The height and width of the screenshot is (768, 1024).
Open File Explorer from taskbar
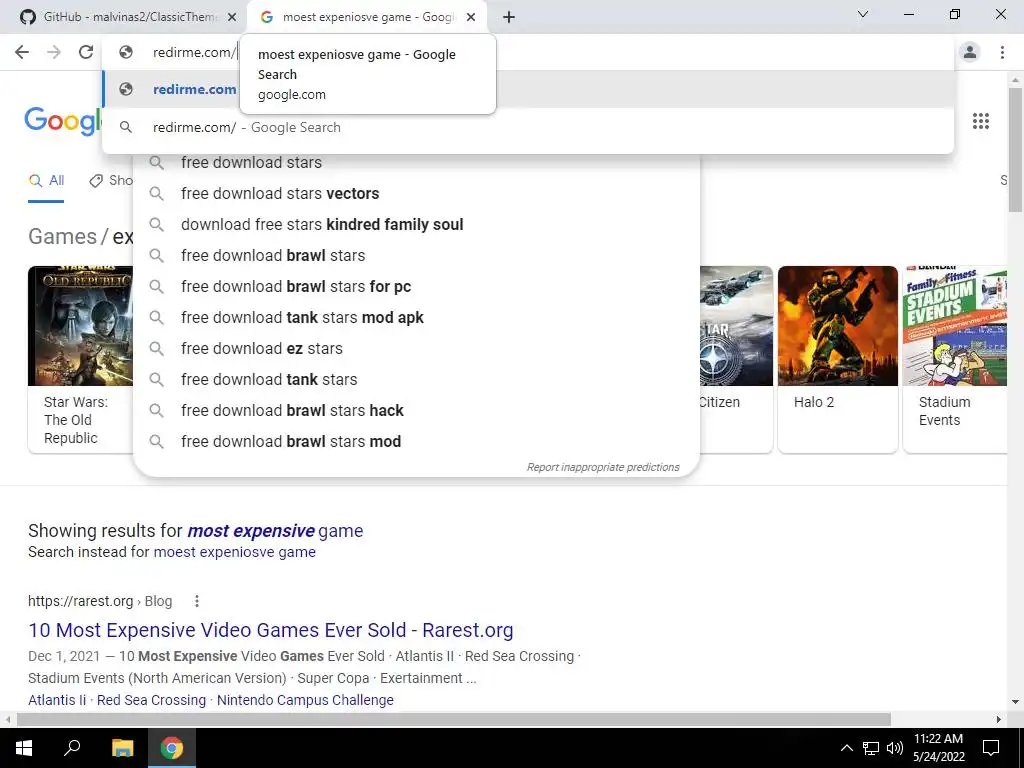click(x=122, y=748)
